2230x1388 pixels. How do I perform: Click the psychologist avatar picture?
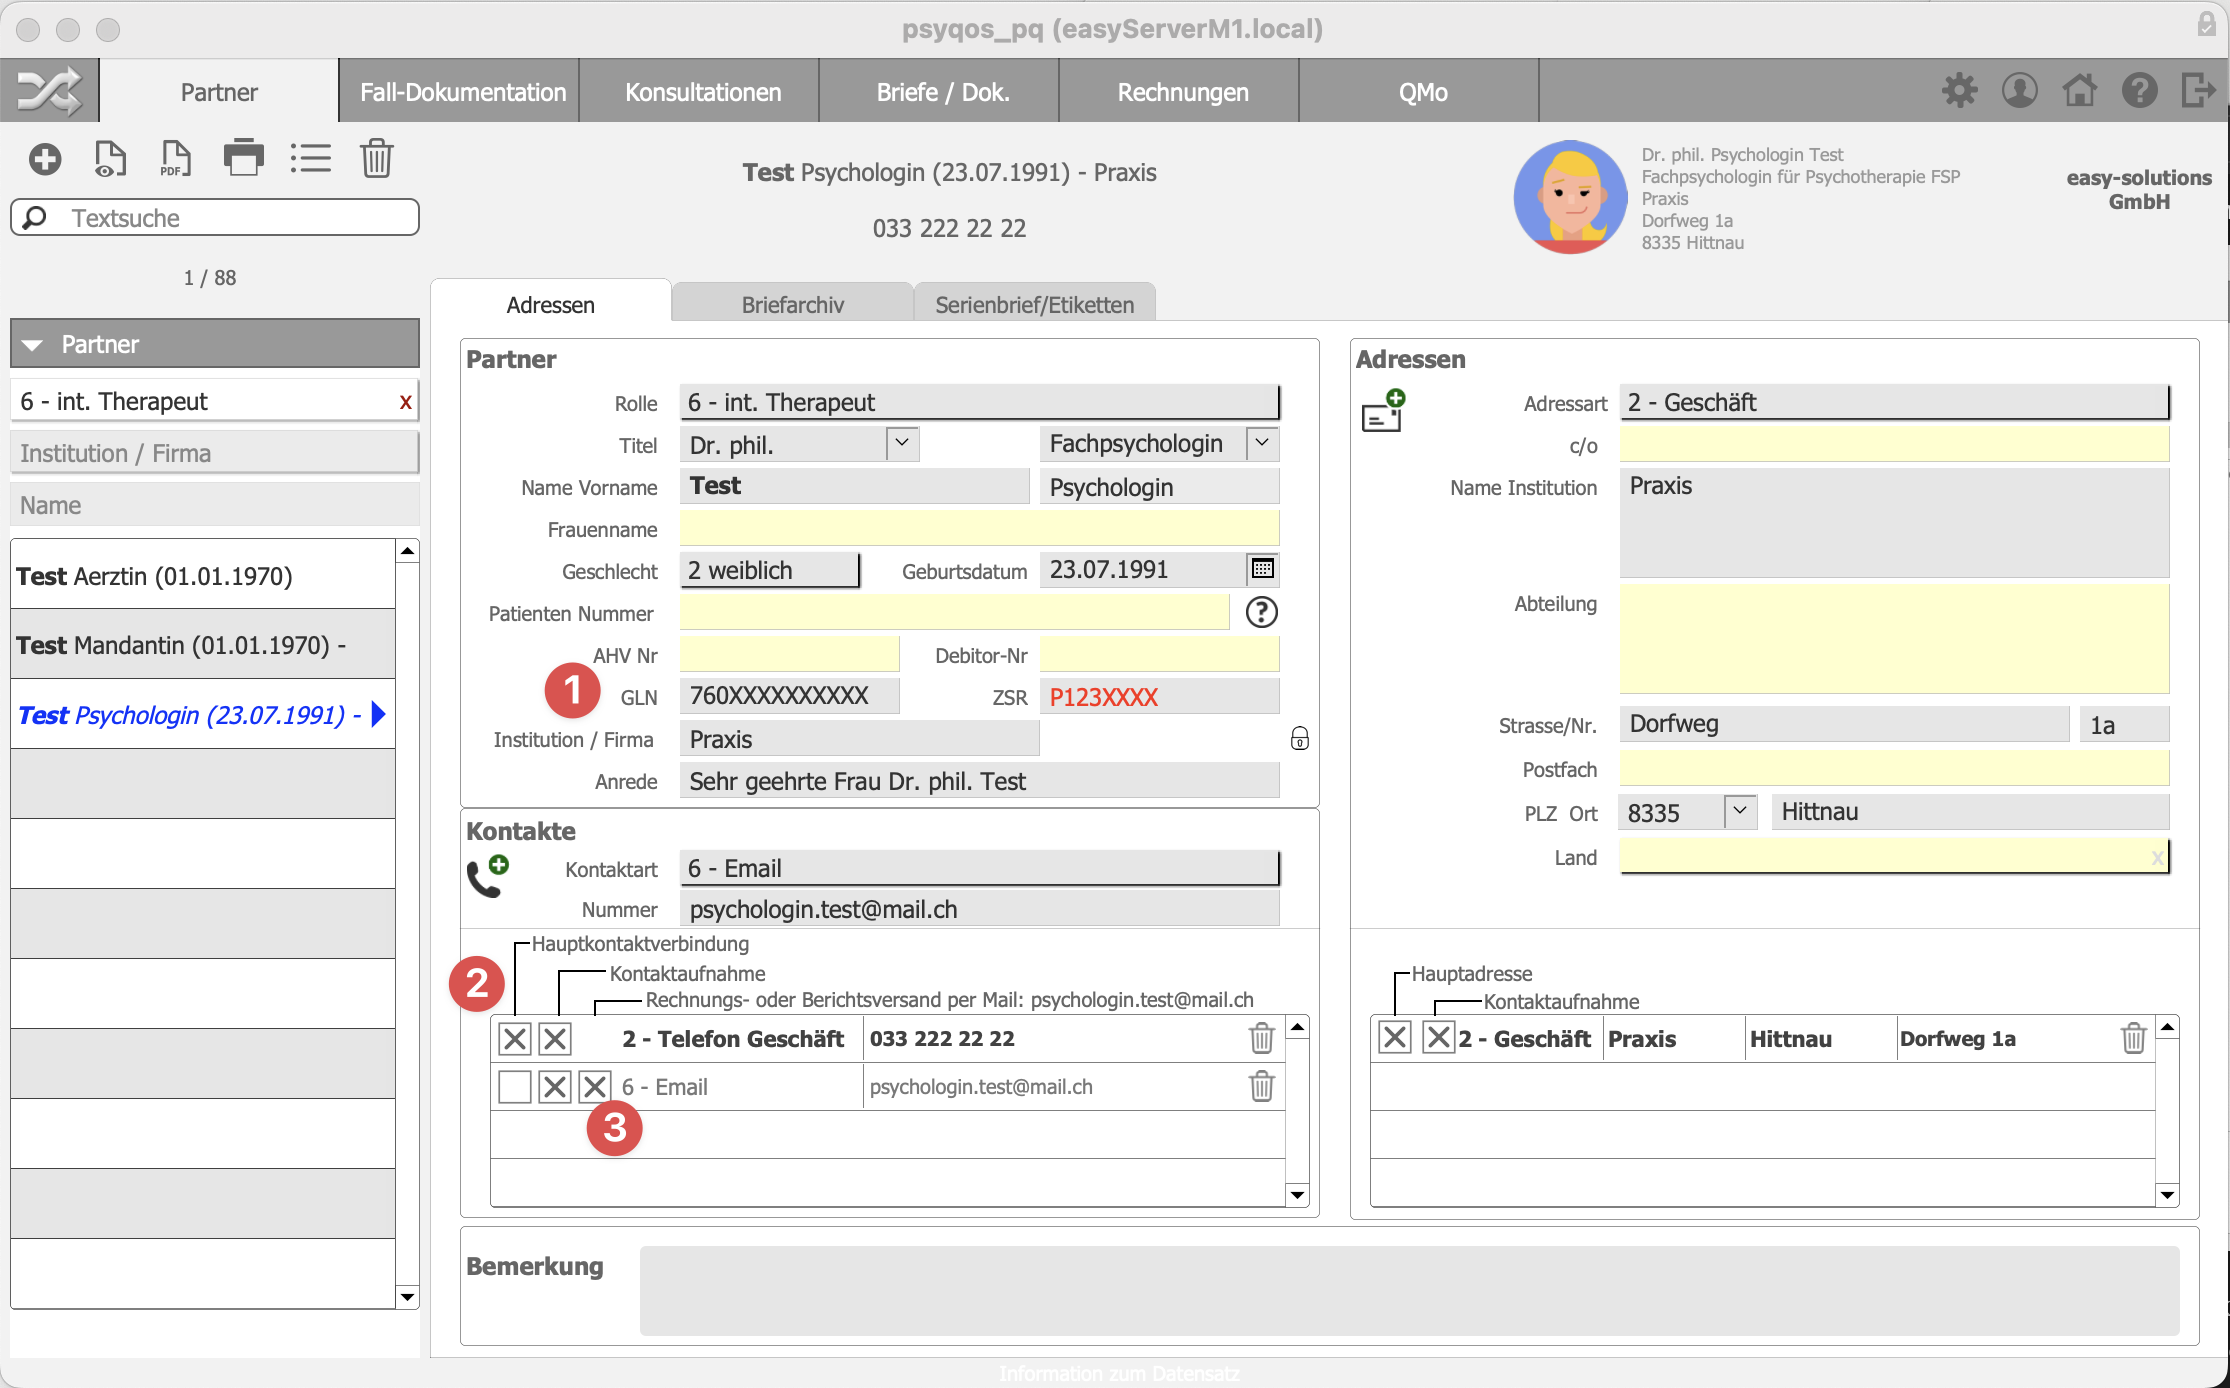click(x=1570, y=196)
